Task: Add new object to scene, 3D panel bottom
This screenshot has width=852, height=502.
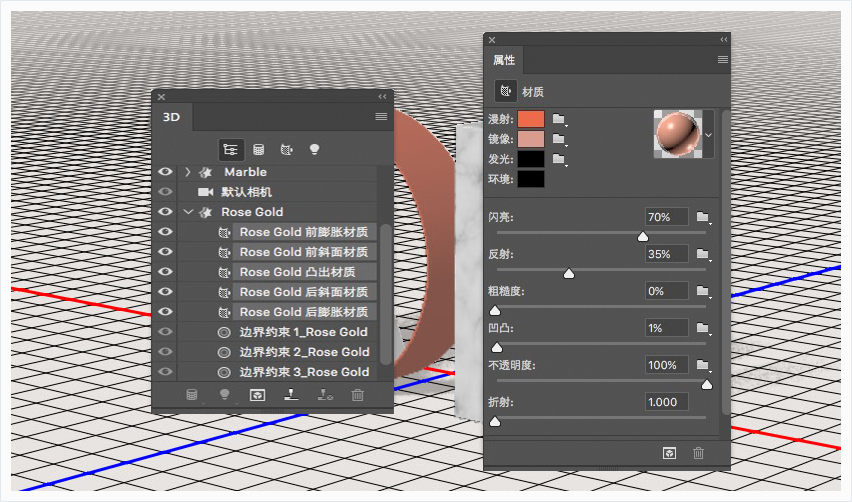Action: pyautogui.click(x=192, y=395)
